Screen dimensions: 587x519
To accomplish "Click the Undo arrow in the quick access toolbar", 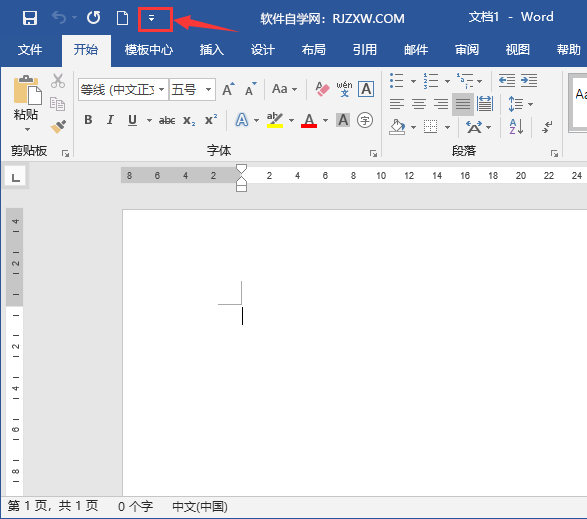I will [59, 18].
